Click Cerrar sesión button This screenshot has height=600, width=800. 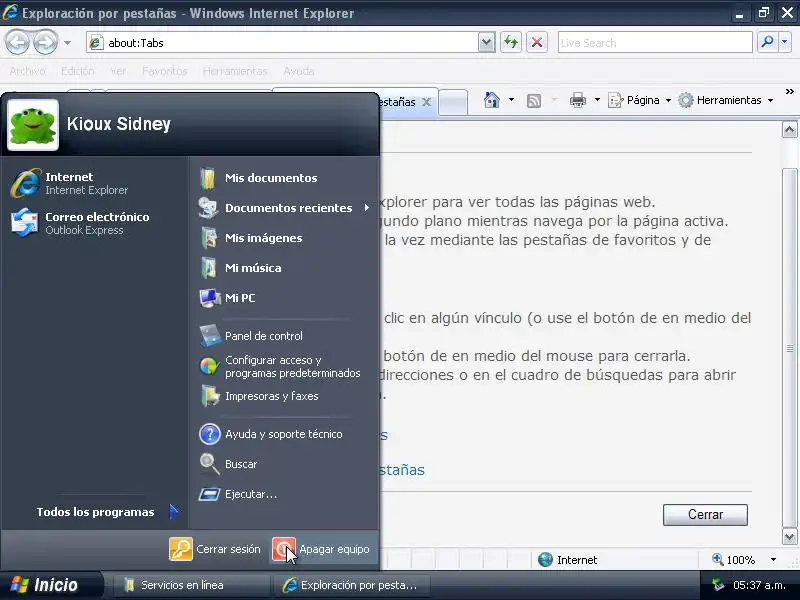tap(215, 549)
